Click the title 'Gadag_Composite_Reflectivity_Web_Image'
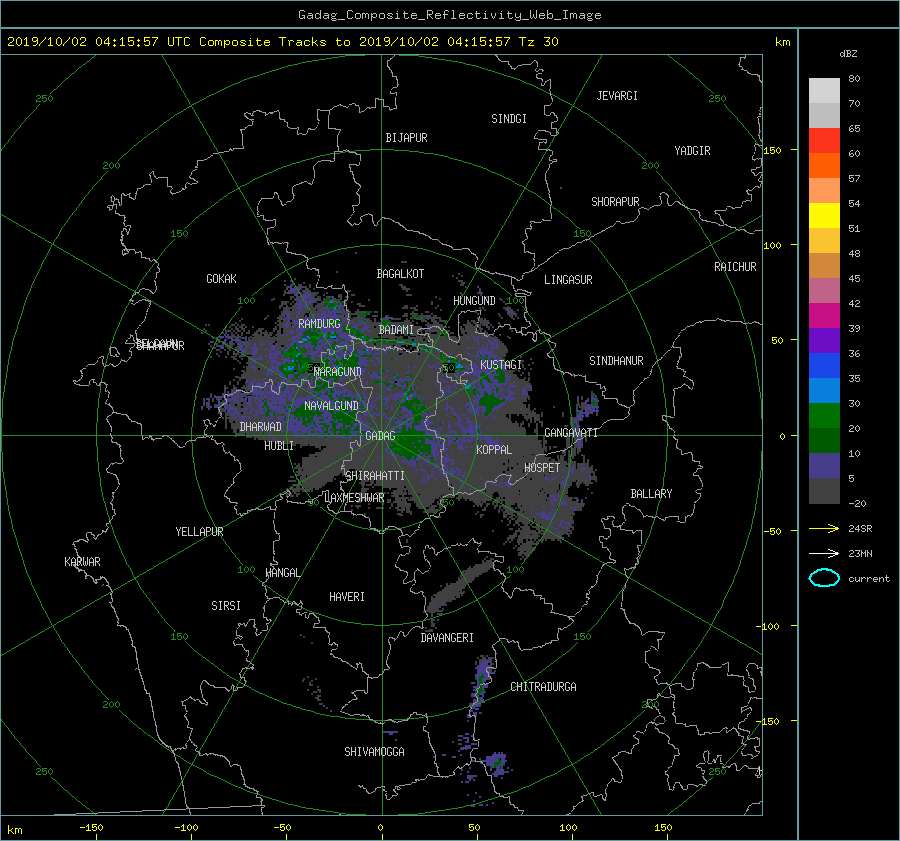The image size is (900, 841). [449, 15]
